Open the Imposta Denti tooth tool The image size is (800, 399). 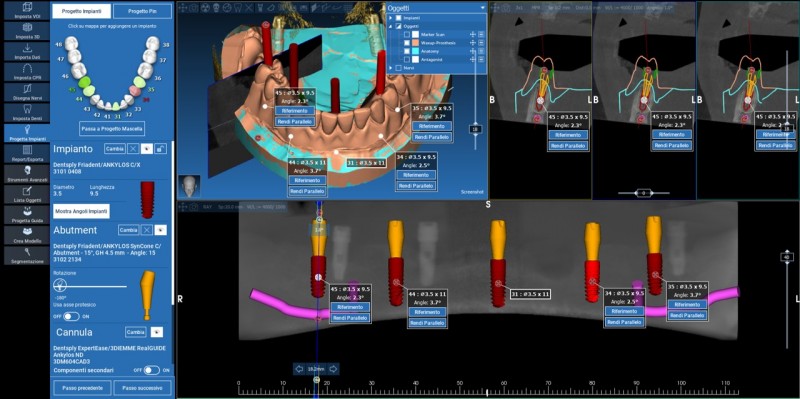click(x=27, y=112)
